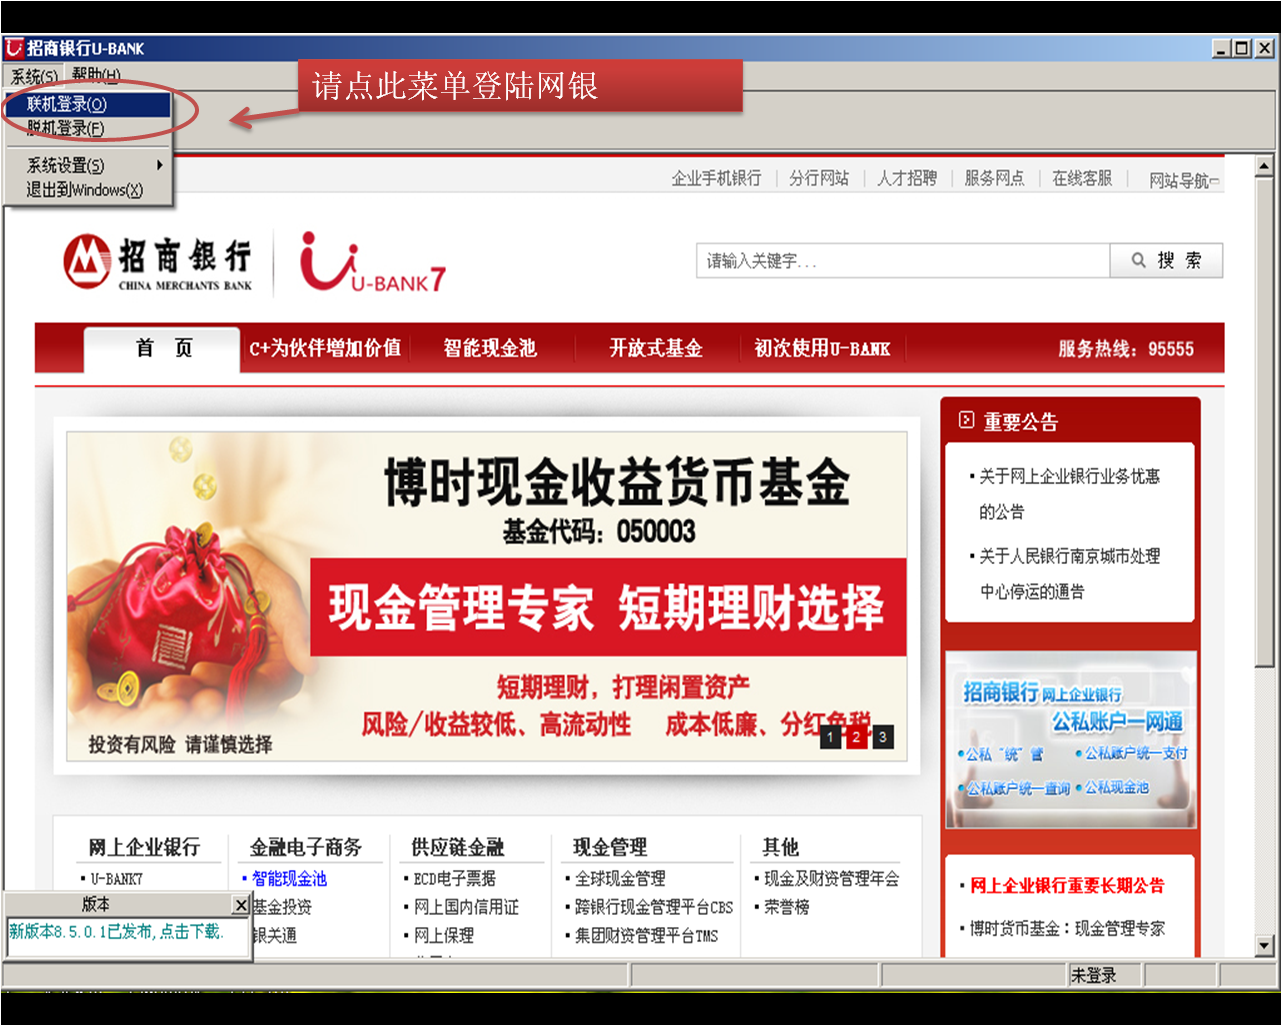
Task: Click 联机登录(O) menu item
Action: (x=88, y=104)
